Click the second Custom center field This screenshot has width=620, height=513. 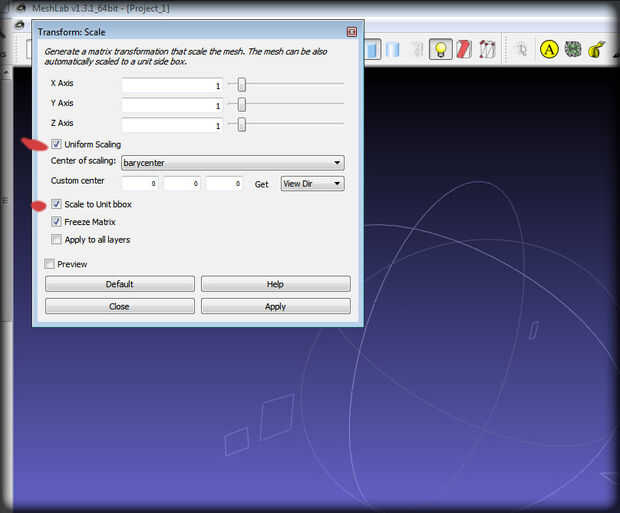click(x=182, y=184)
